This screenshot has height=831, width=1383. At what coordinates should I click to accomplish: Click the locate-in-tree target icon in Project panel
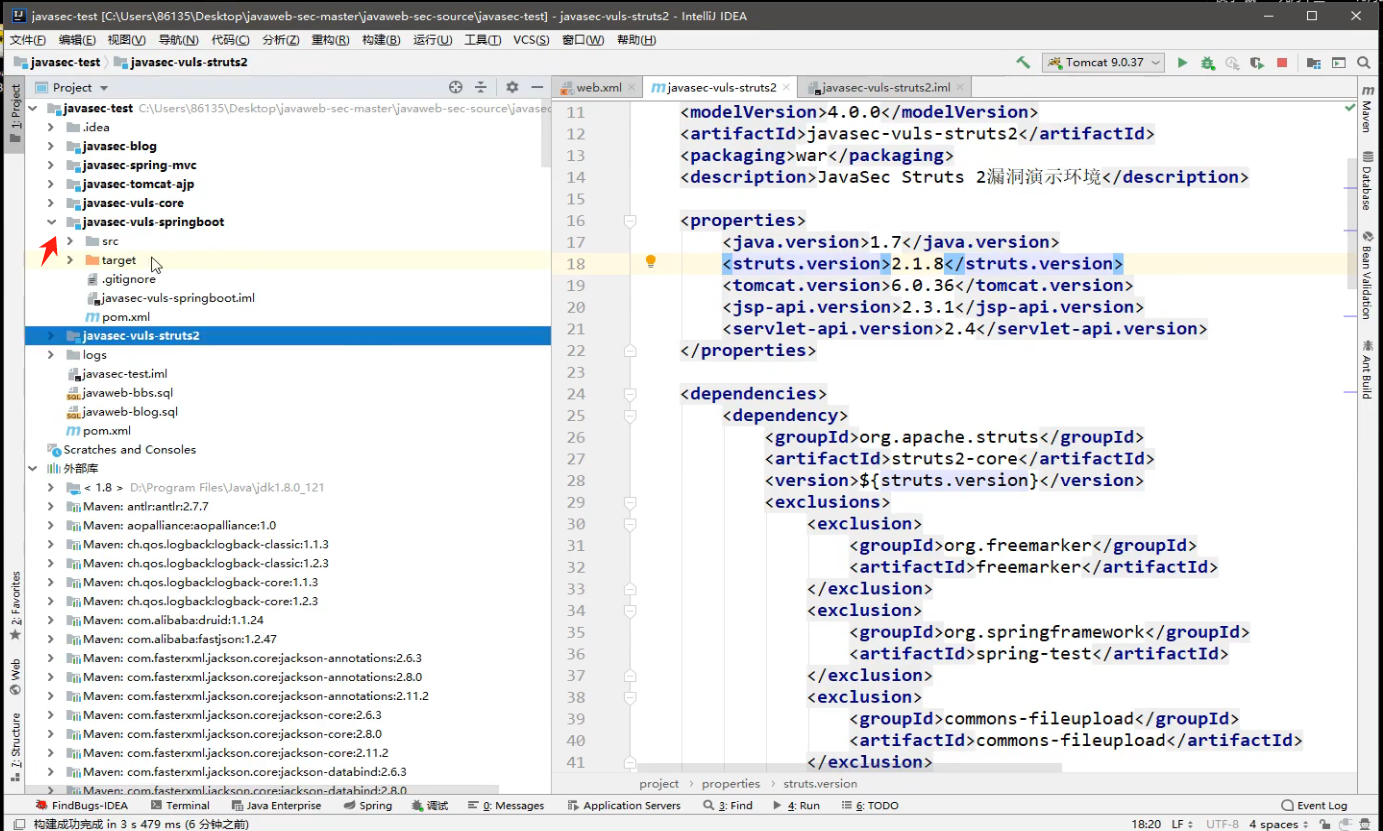pos(456,87)
